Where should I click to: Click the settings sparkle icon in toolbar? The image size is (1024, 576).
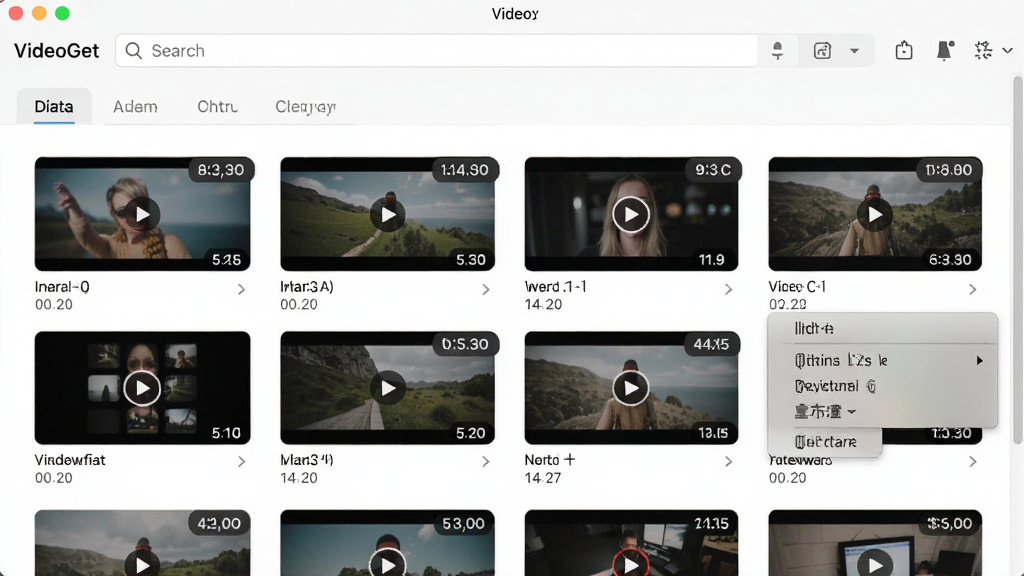point(984,50)
